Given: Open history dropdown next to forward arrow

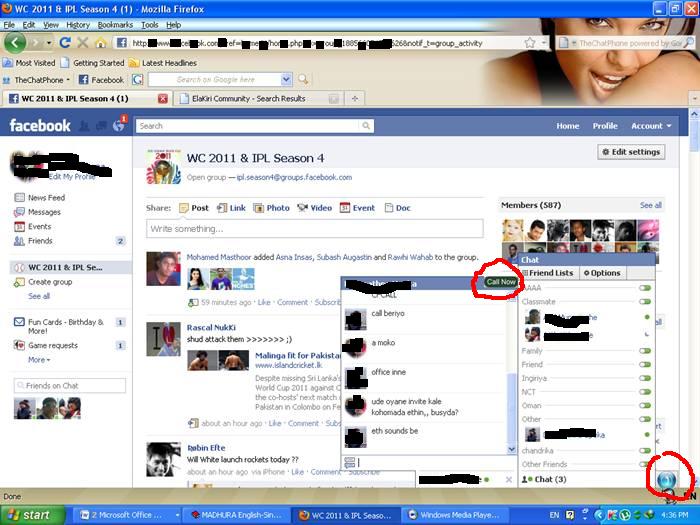Looking at the screenshot, I should coord(49,43).
